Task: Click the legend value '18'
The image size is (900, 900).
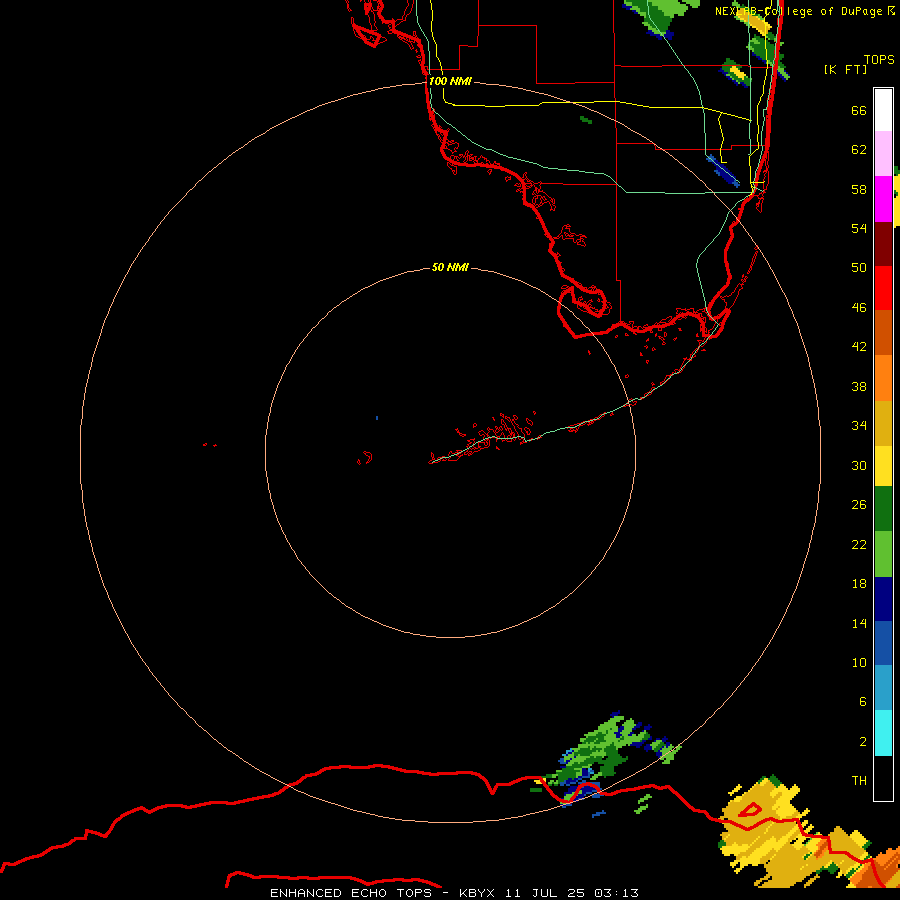Action: pyautogui.click(x=859, y=583)
